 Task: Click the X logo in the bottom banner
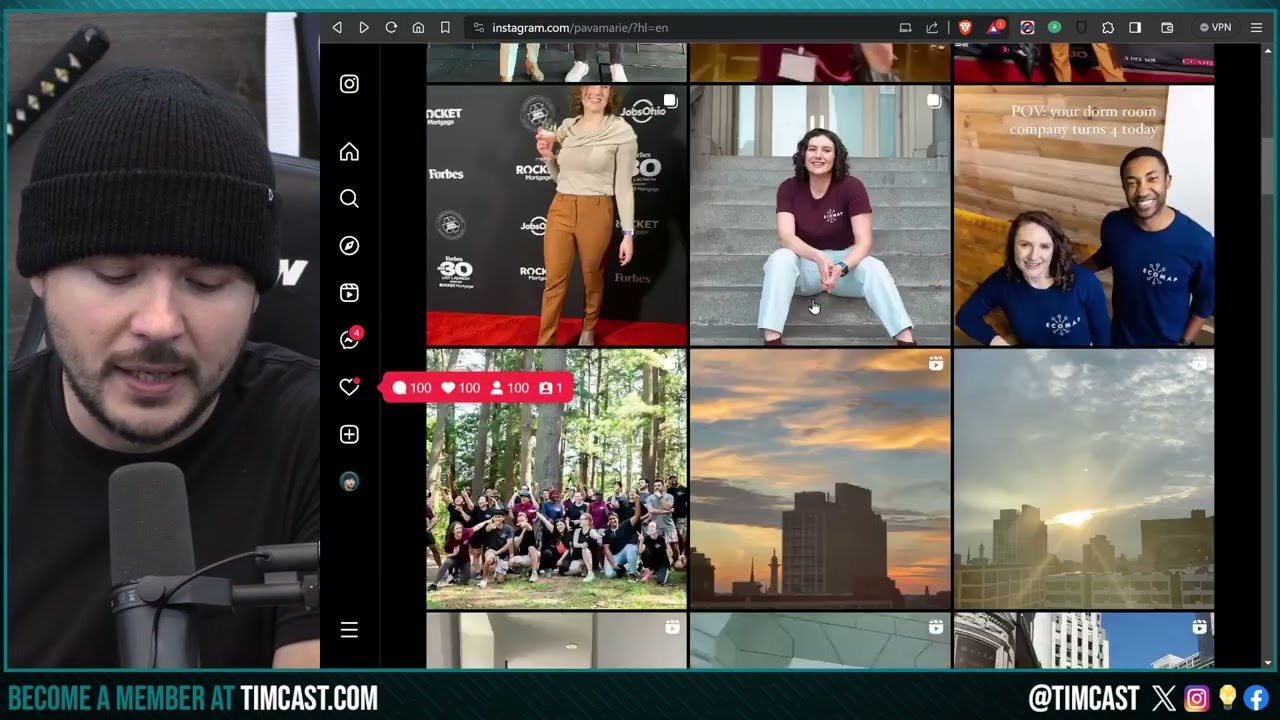1164,698
